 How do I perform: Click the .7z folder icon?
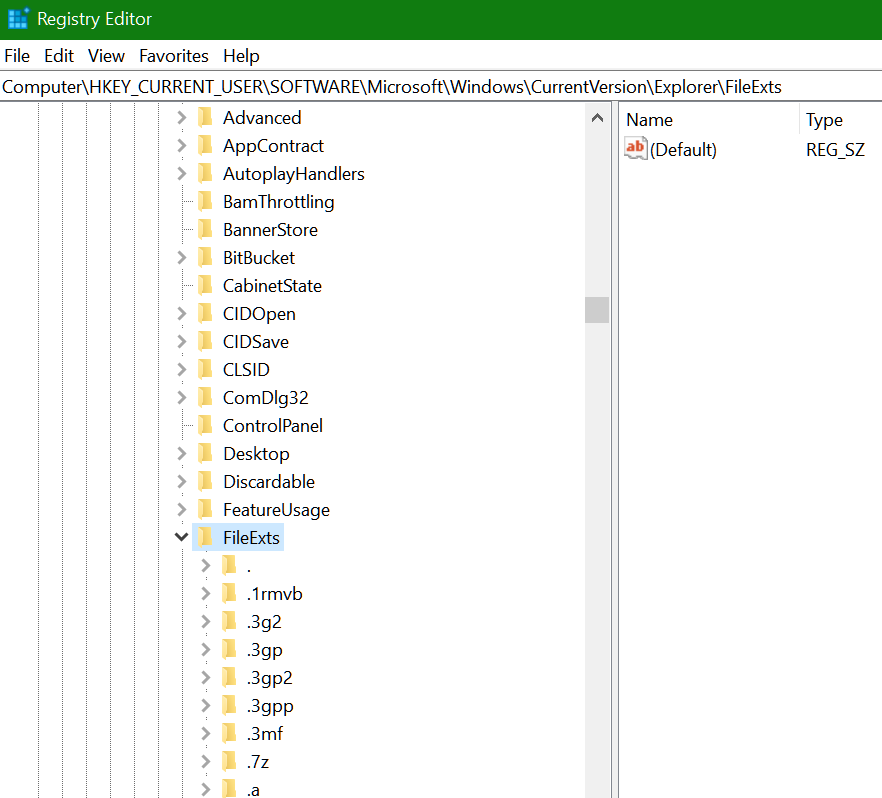coord(229,761)
